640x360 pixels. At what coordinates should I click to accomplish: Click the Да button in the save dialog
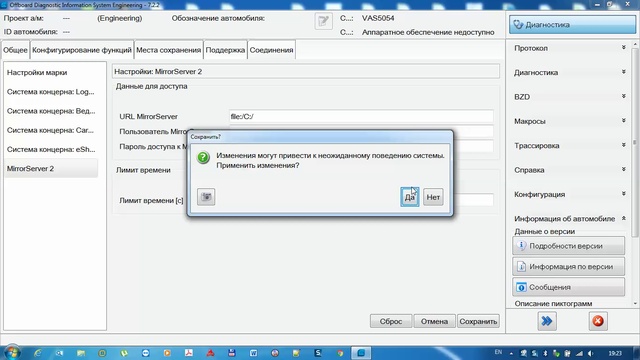pyautogui.click(x=409, y=197)
